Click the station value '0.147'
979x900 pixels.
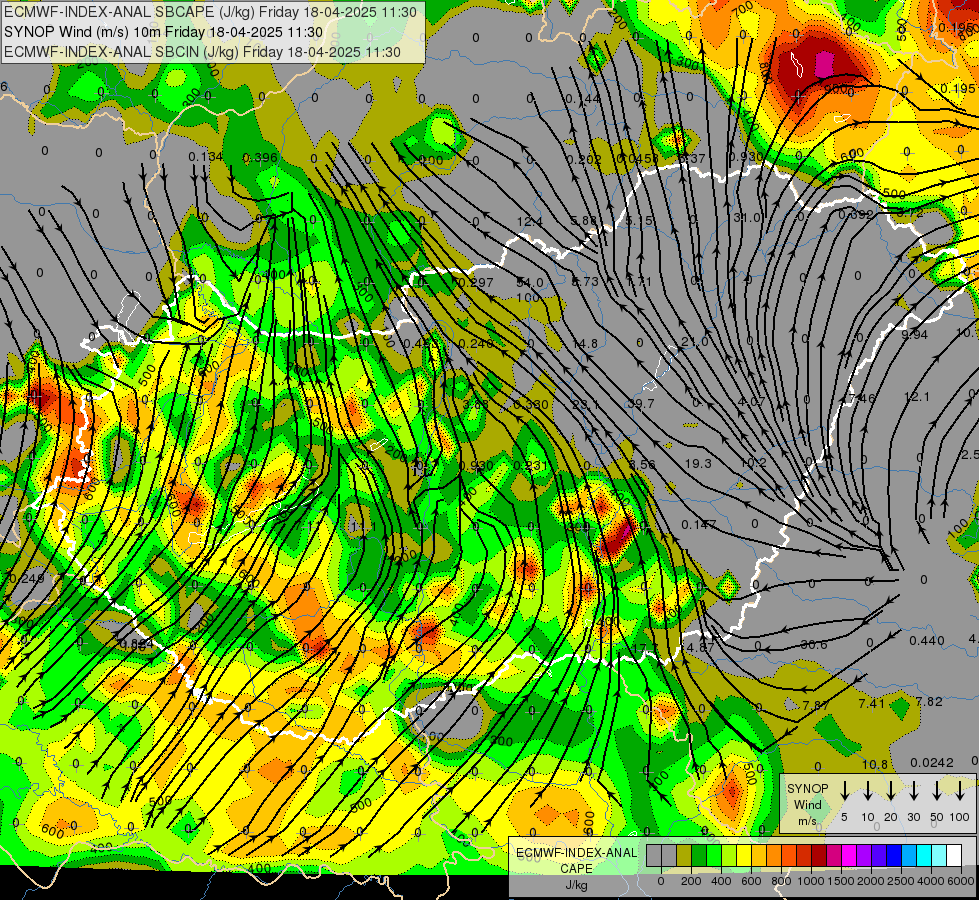[x=699, y=525]
